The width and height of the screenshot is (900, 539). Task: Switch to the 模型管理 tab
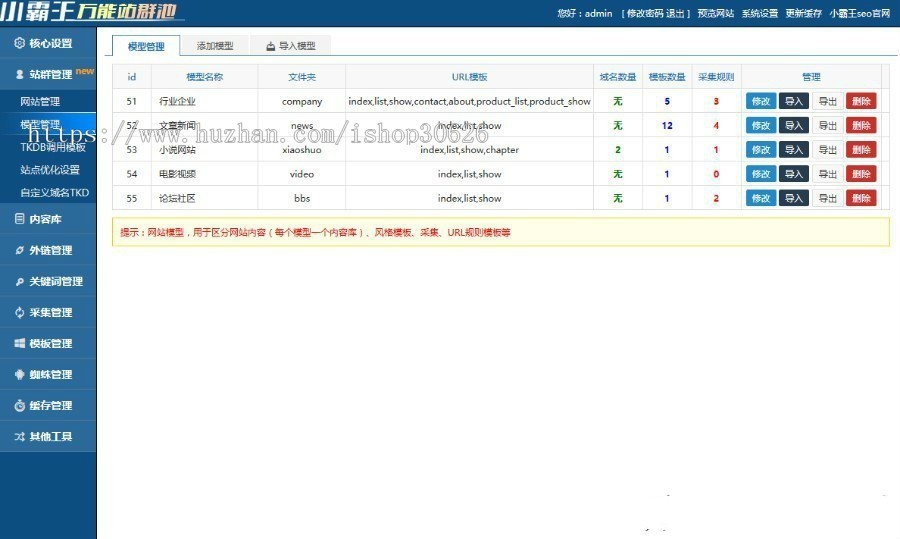146,46
